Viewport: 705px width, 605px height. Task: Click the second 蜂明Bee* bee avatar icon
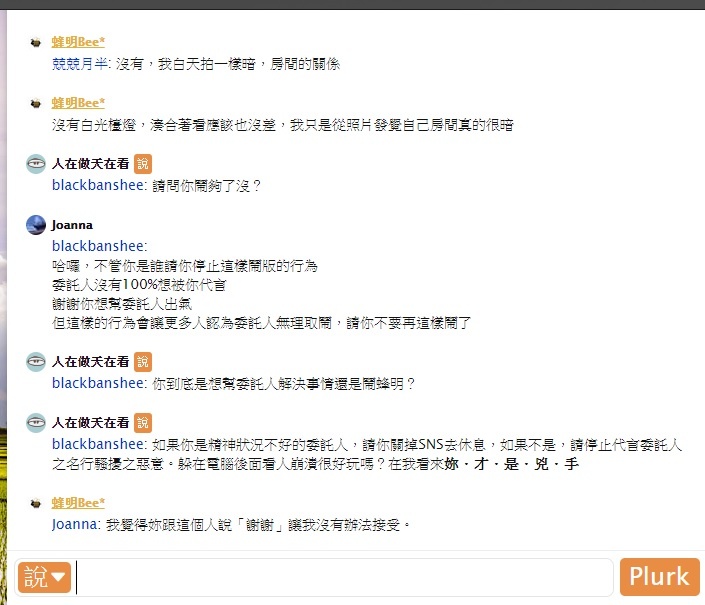pos(36,104)
